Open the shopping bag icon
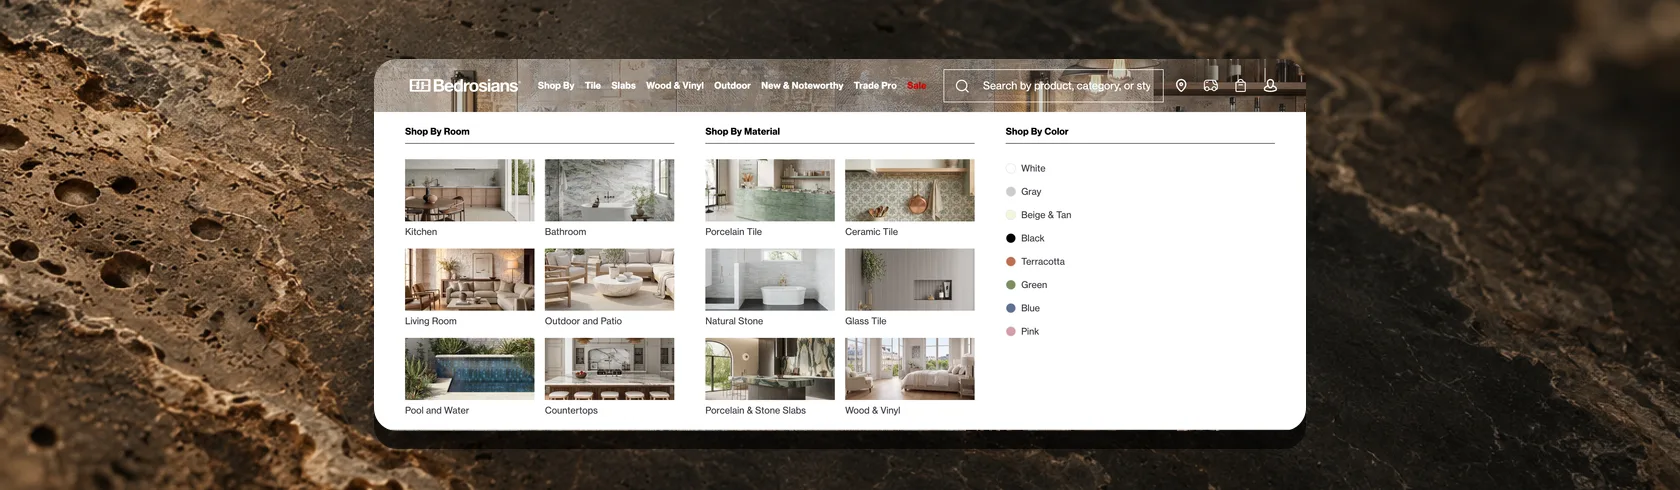 (x=1240, y=86)
